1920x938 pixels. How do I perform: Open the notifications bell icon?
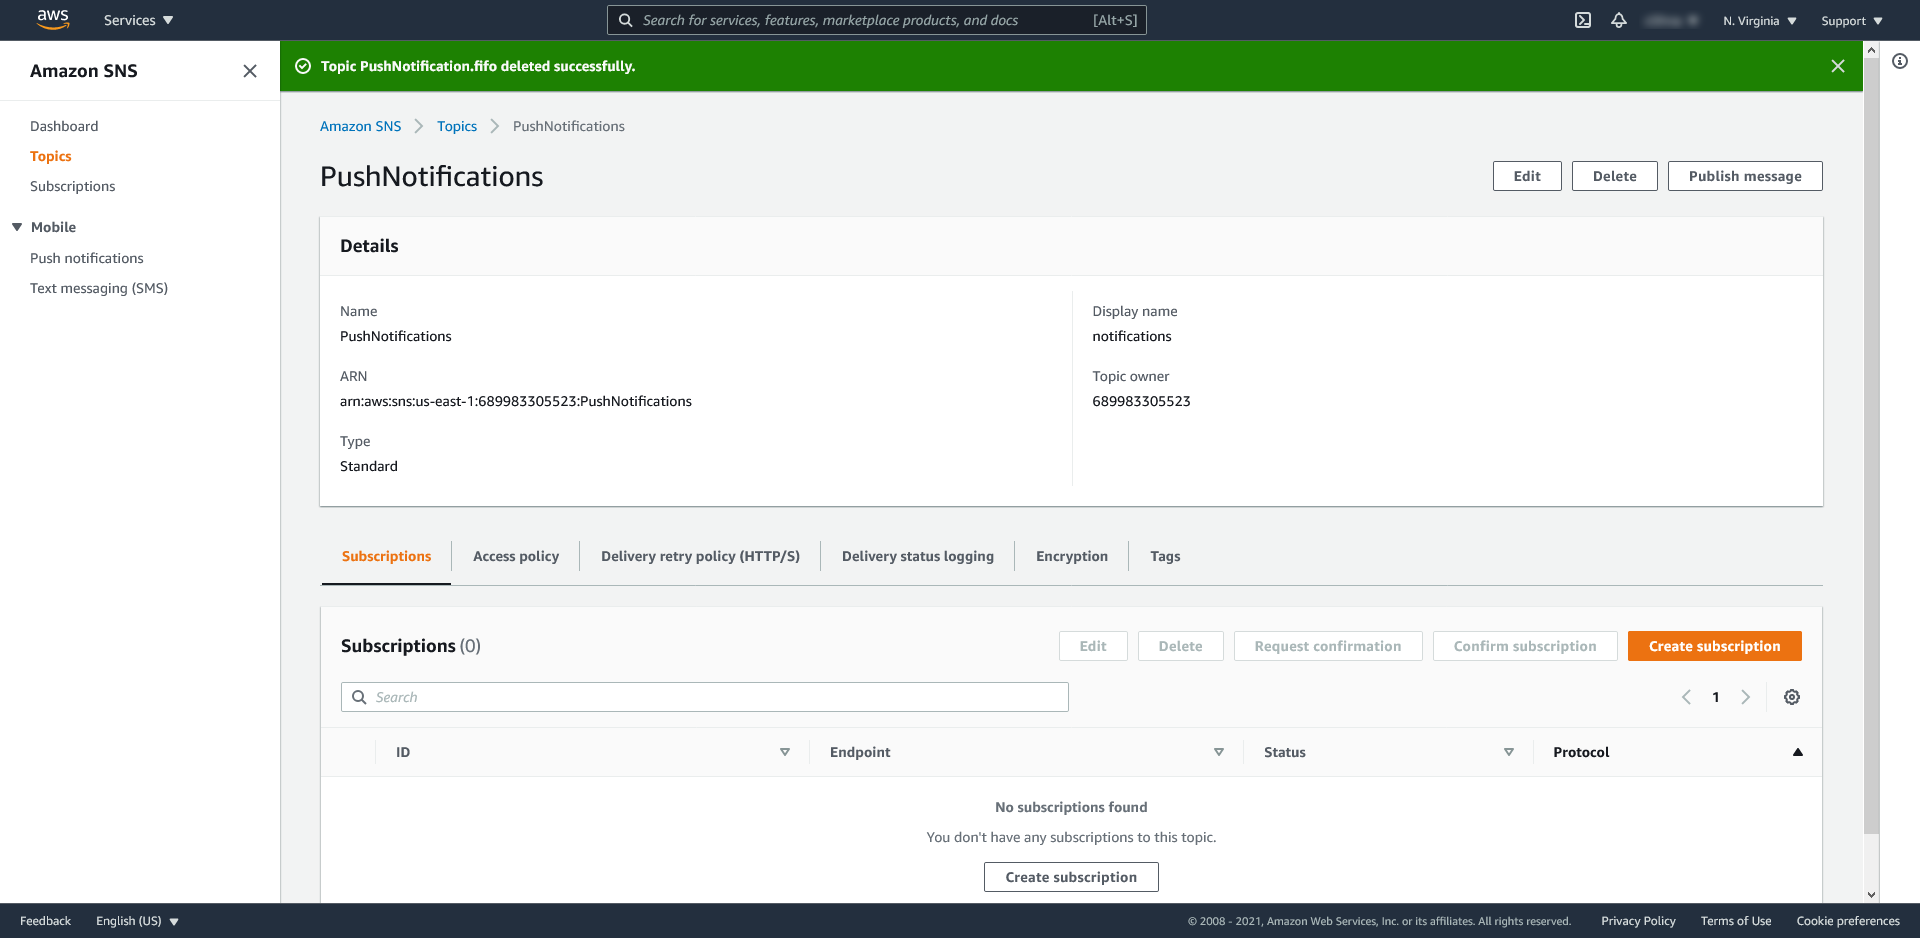1619,20
